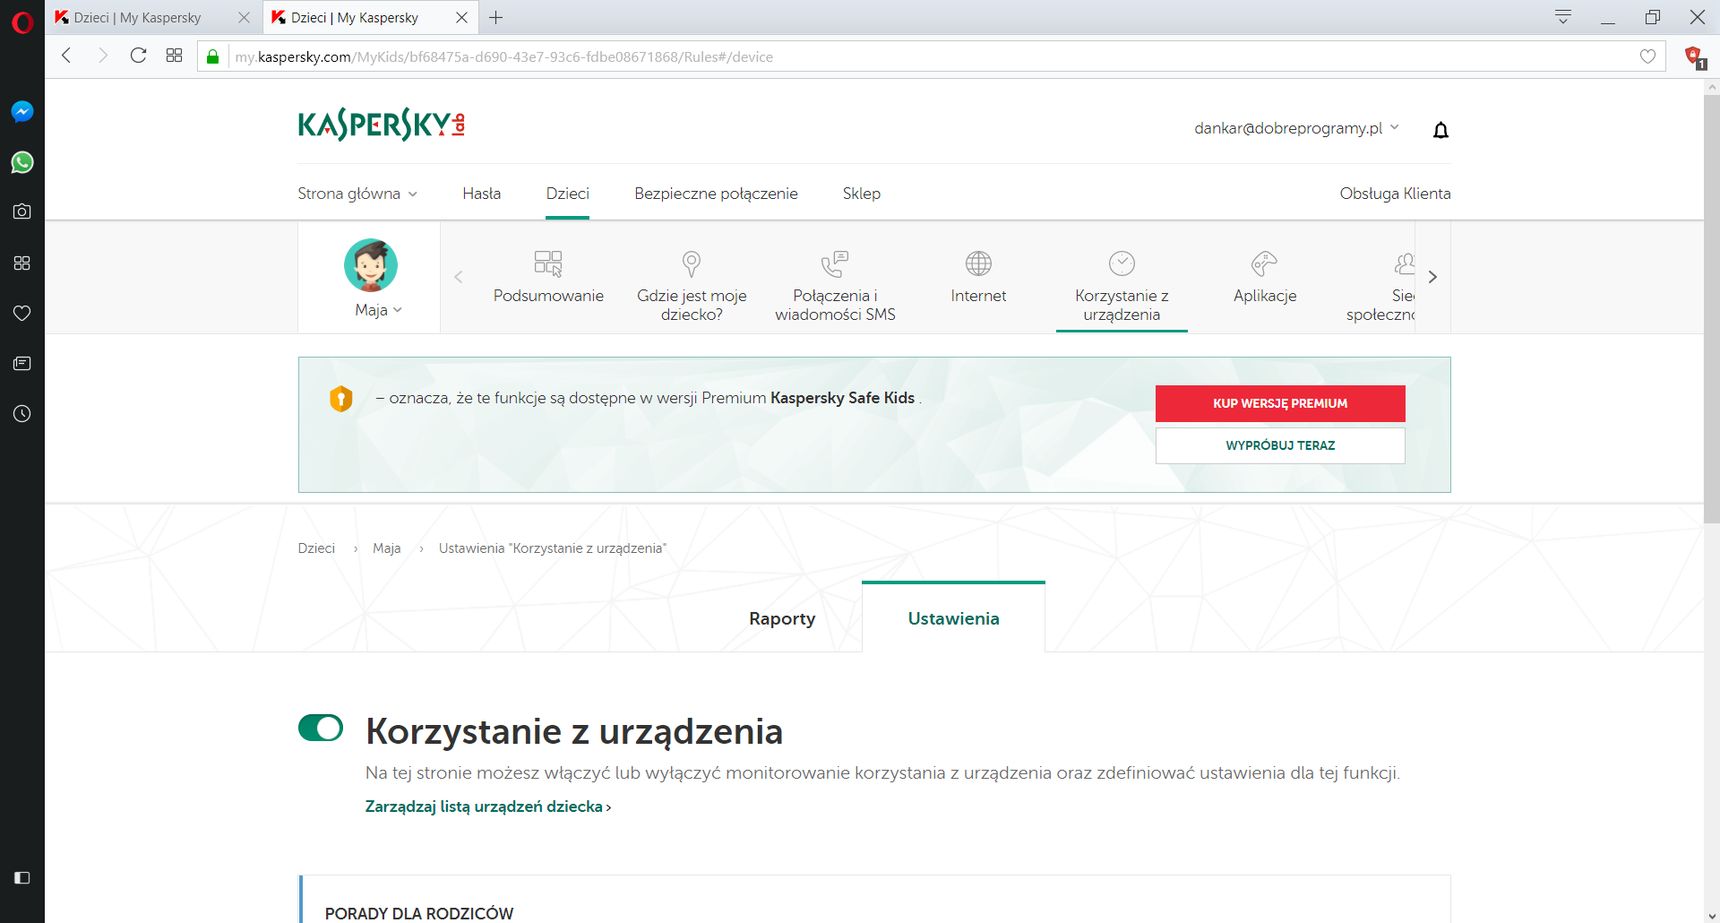Viewport: 1720px width, 923px height.
Task: Click the scrollbar down arrow
Action: [1711, 914]
